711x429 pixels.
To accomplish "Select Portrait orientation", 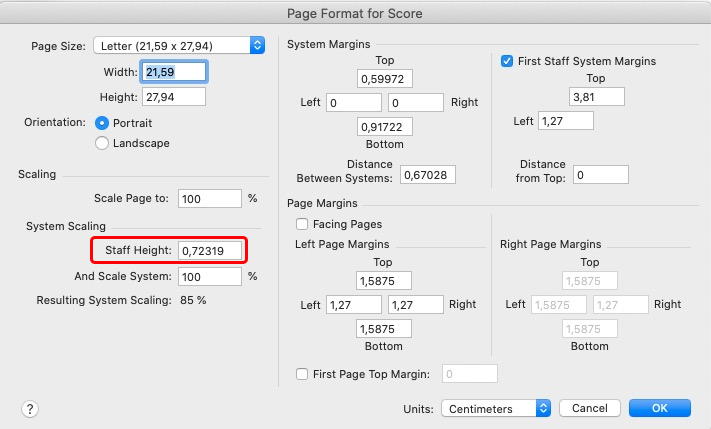I will click(102, 122).
